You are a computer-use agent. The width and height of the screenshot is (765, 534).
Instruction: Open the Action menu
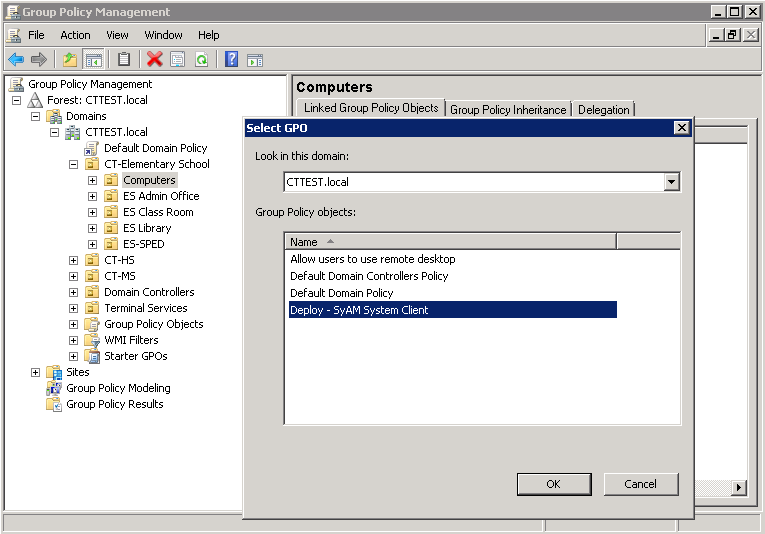tap(75, 35)
